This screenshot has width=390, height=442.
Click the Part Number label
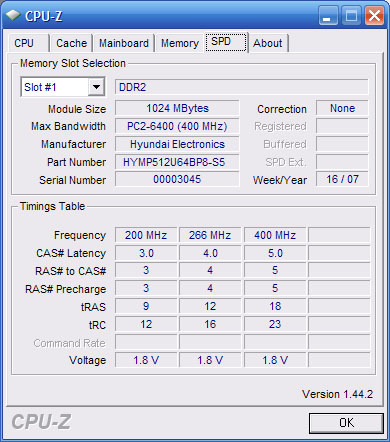tap(77, 162)
